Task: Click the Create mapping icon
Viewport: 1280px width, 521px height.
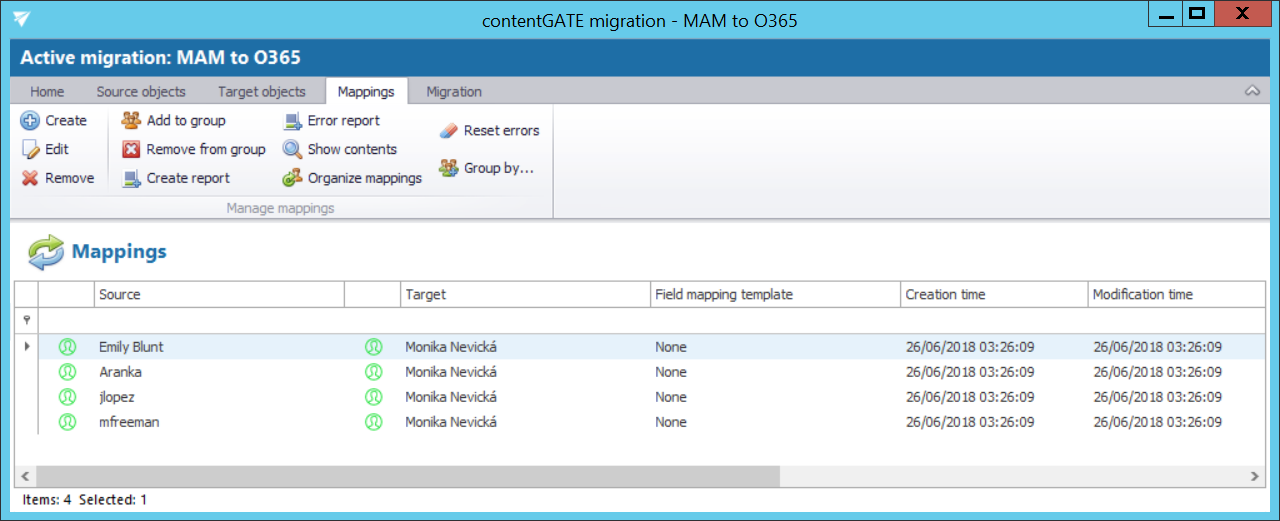Action: click(30, 121)
